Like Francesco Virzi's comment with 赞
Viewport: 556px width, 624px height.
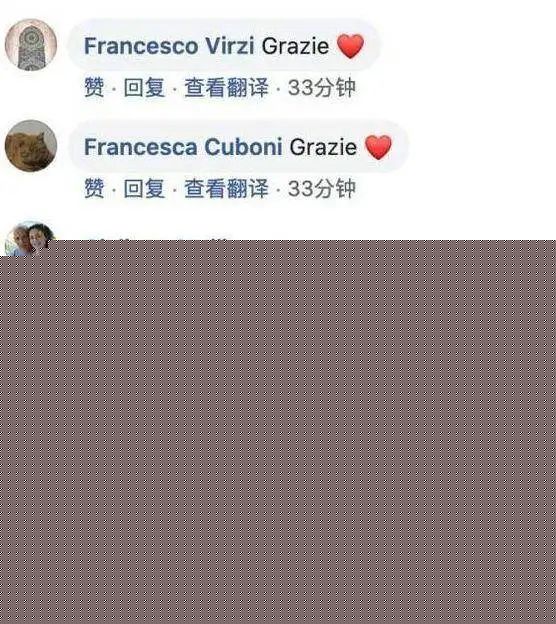pos(94,88)
